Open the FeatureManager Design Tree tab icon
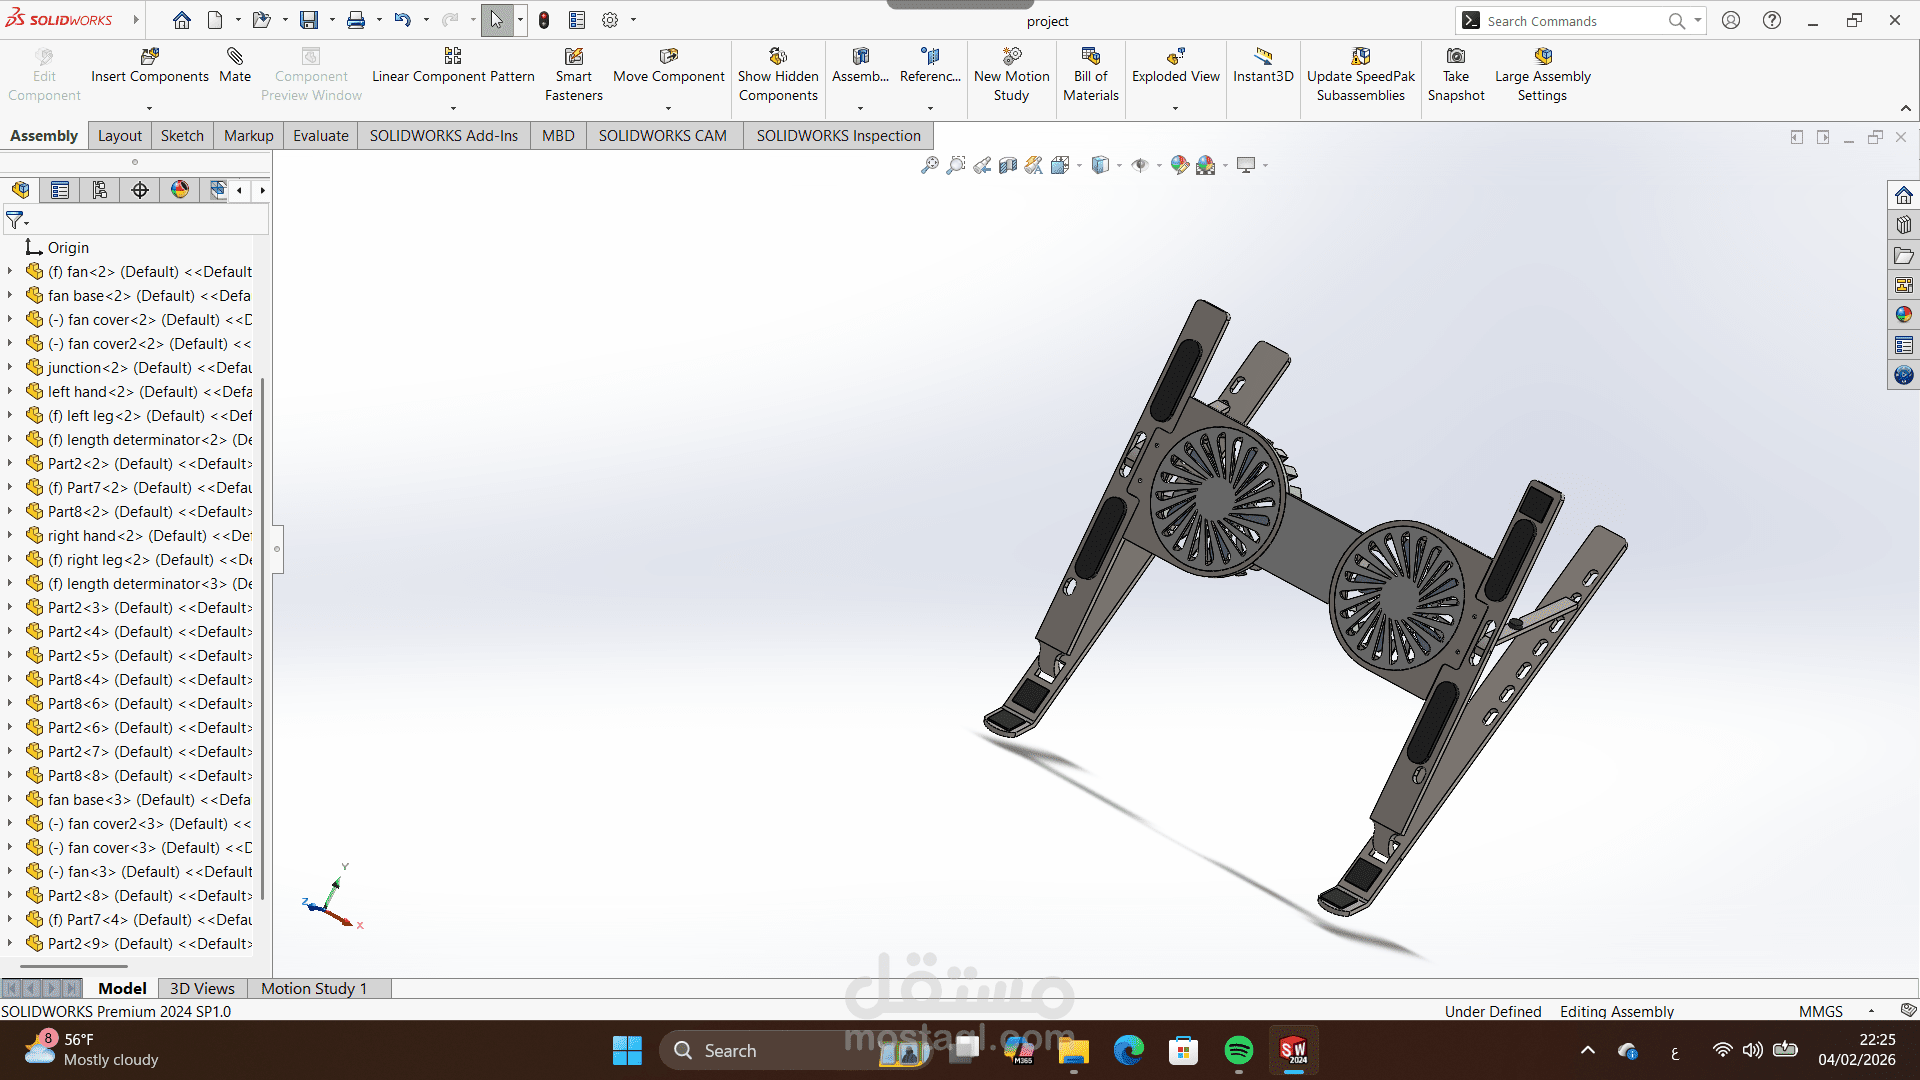This screenshot has height=1080, width=1920. pyautogui.click(x=21, y=190)
